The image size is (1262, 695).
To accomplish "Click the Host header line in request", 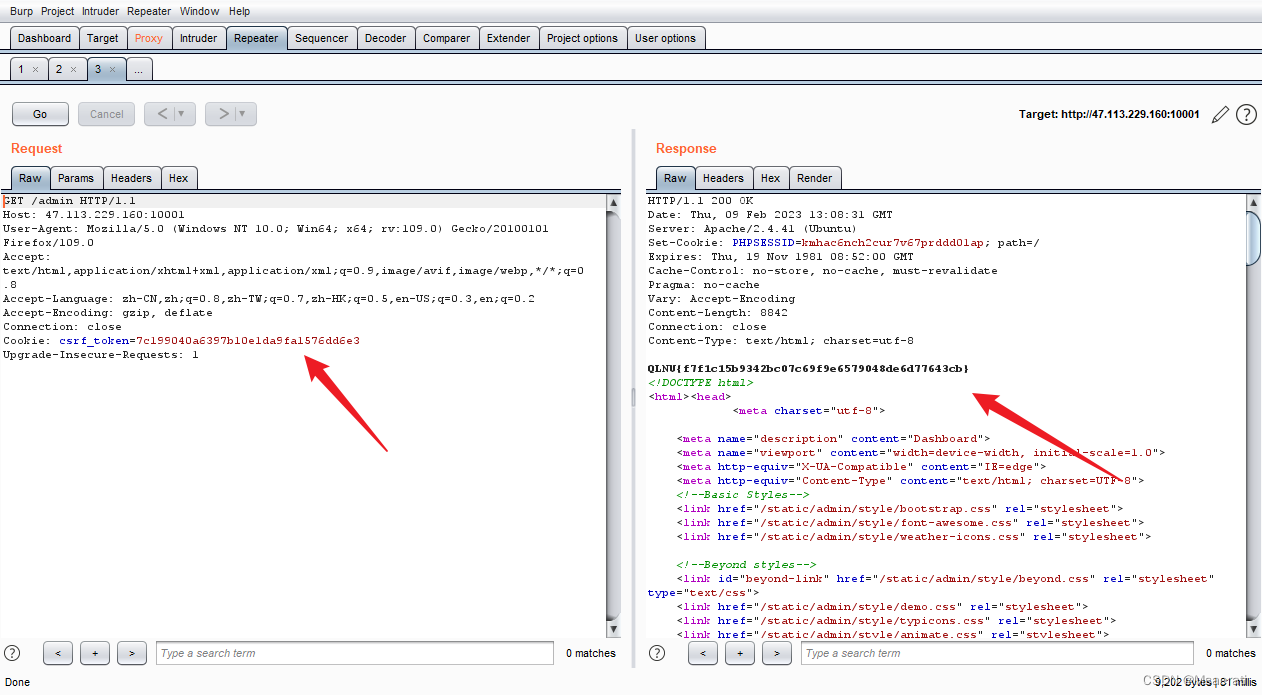I will pos(94,215).
